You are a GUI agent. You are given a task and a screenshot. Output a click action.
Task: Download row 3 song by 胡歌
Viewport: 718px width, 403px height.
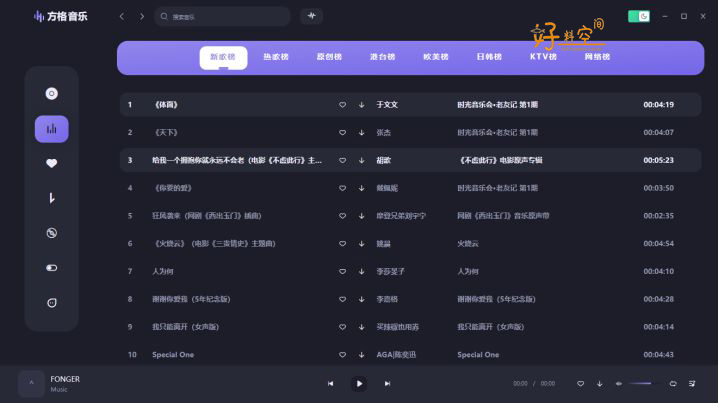(362, 160)
